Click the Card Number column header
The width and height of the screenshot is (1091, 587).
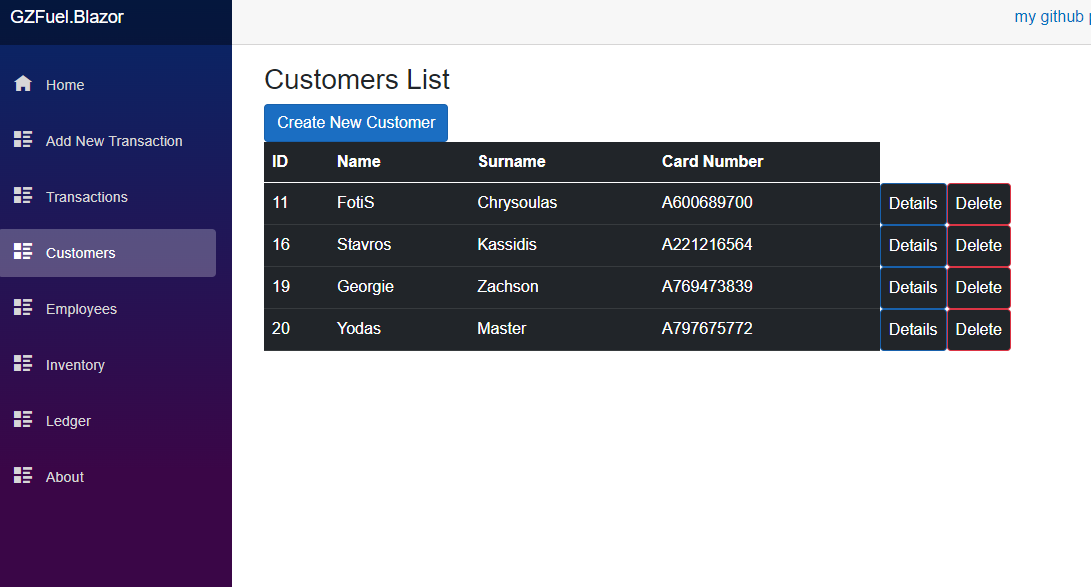(712, 161)
